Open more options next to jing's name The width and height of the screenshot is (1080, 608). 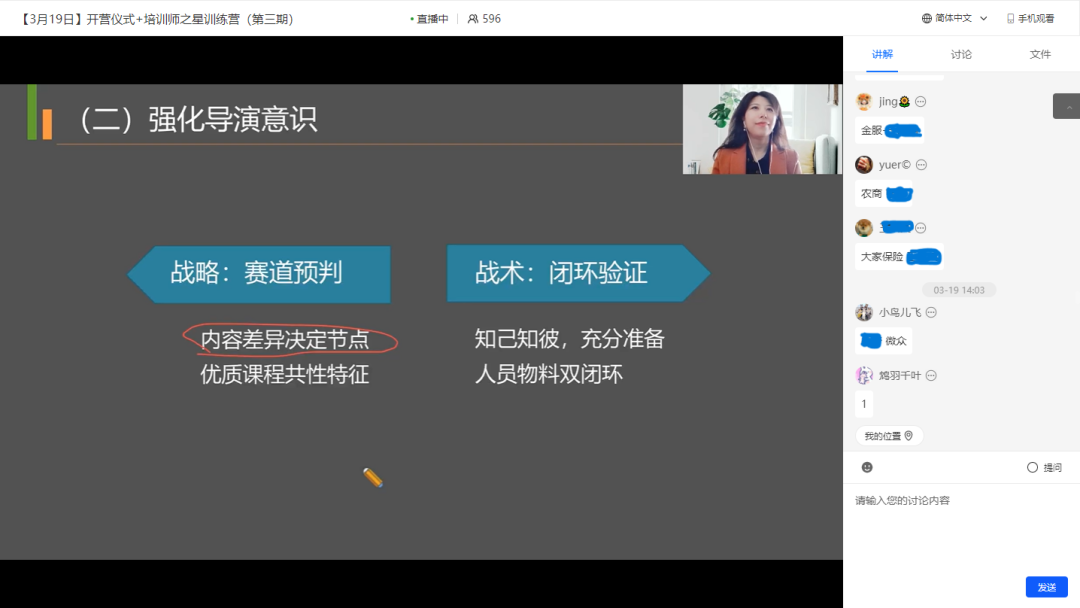click(921, 102)
